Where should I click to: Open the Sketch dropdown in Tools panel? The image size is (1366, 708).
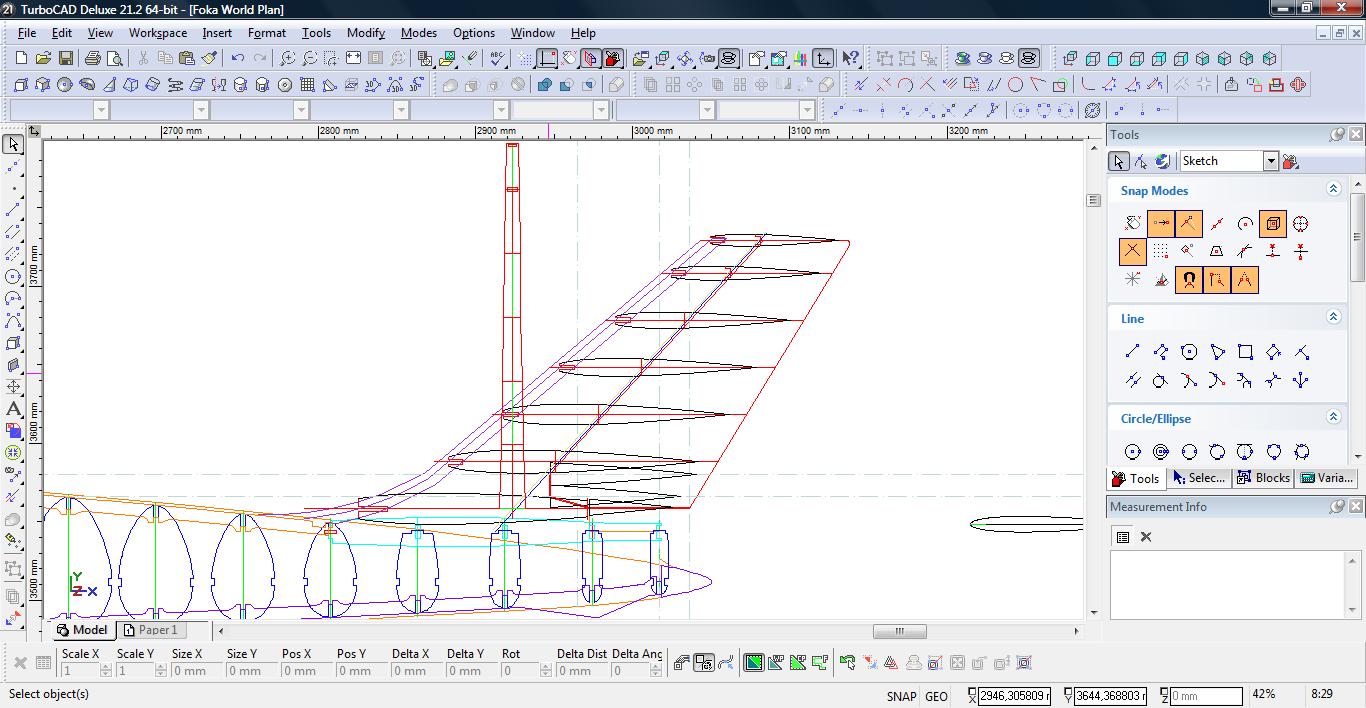tap(1270, 161)
